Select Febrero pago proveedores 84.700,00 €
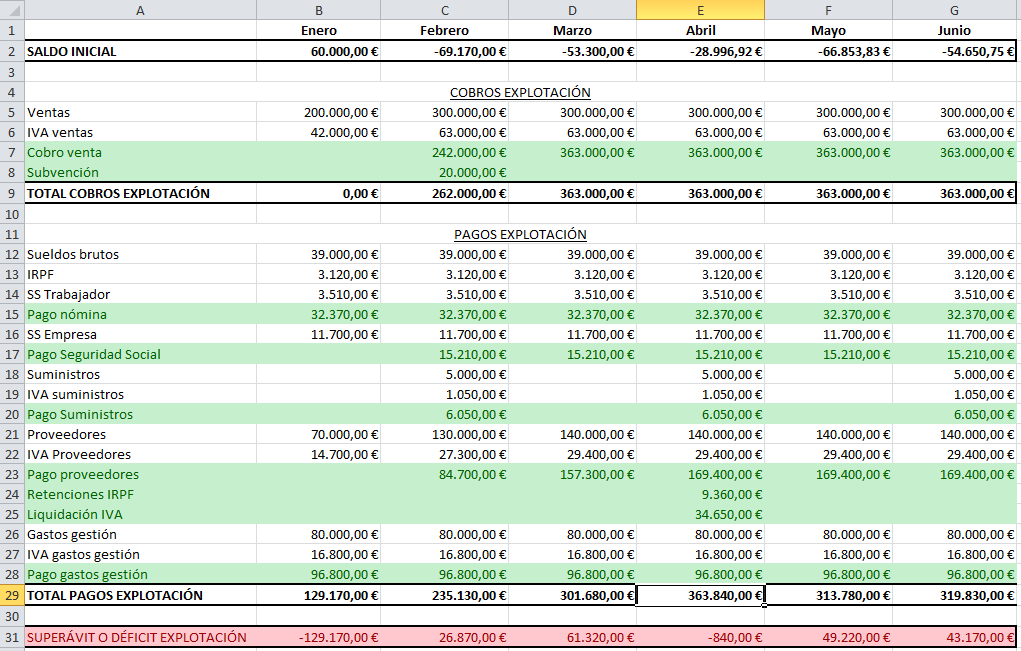The image size is (1021, 651). (445, 475)
